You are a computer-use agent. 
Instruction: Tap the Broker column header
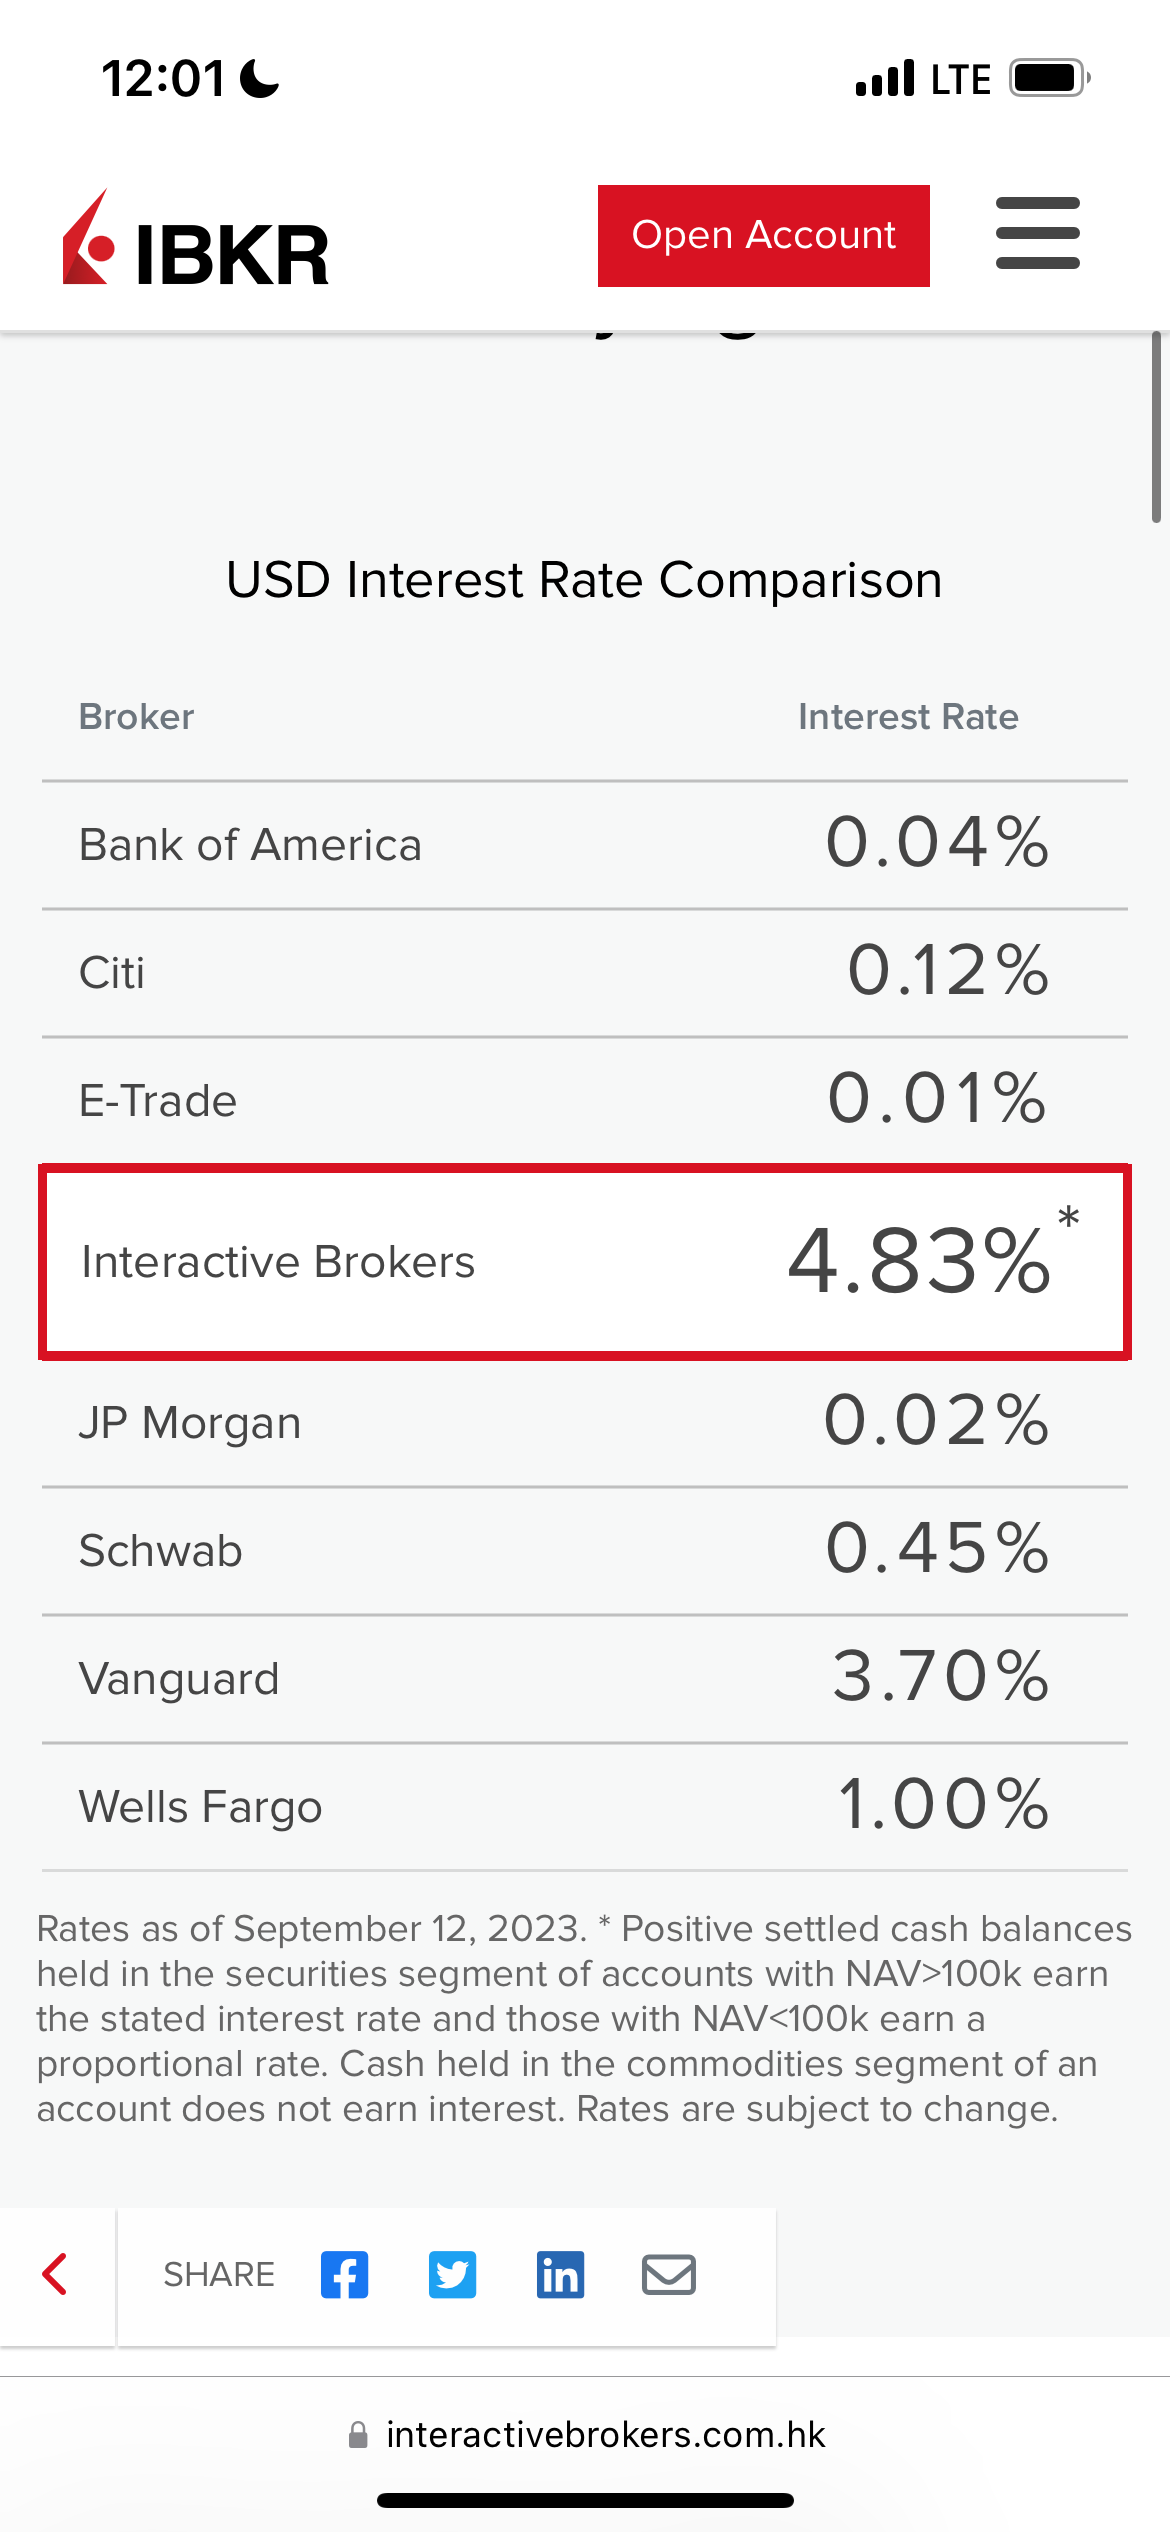pos(137,717)
